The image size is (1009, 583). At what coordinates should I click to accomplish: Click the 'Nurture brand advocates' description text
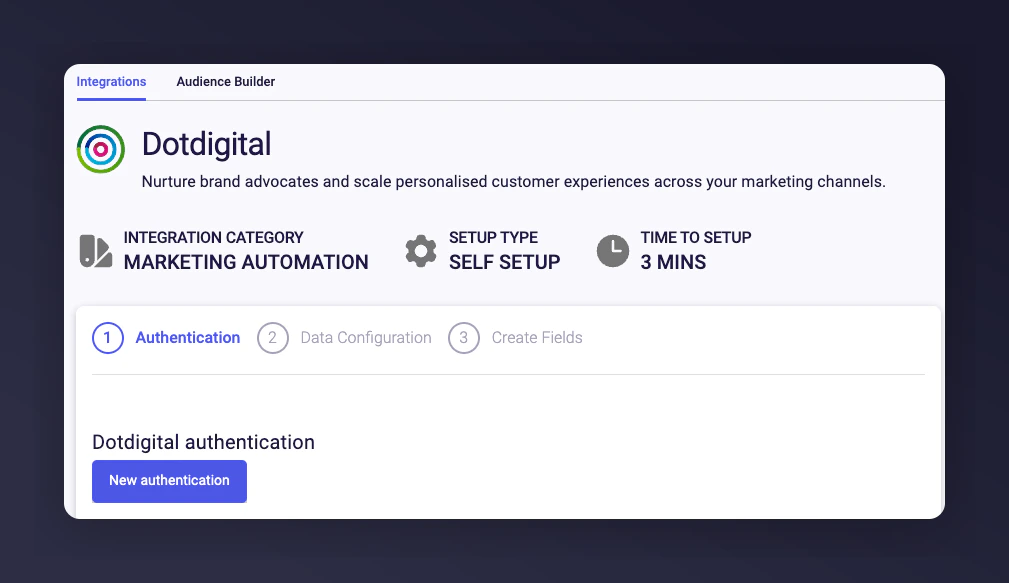tap(514, 181)
